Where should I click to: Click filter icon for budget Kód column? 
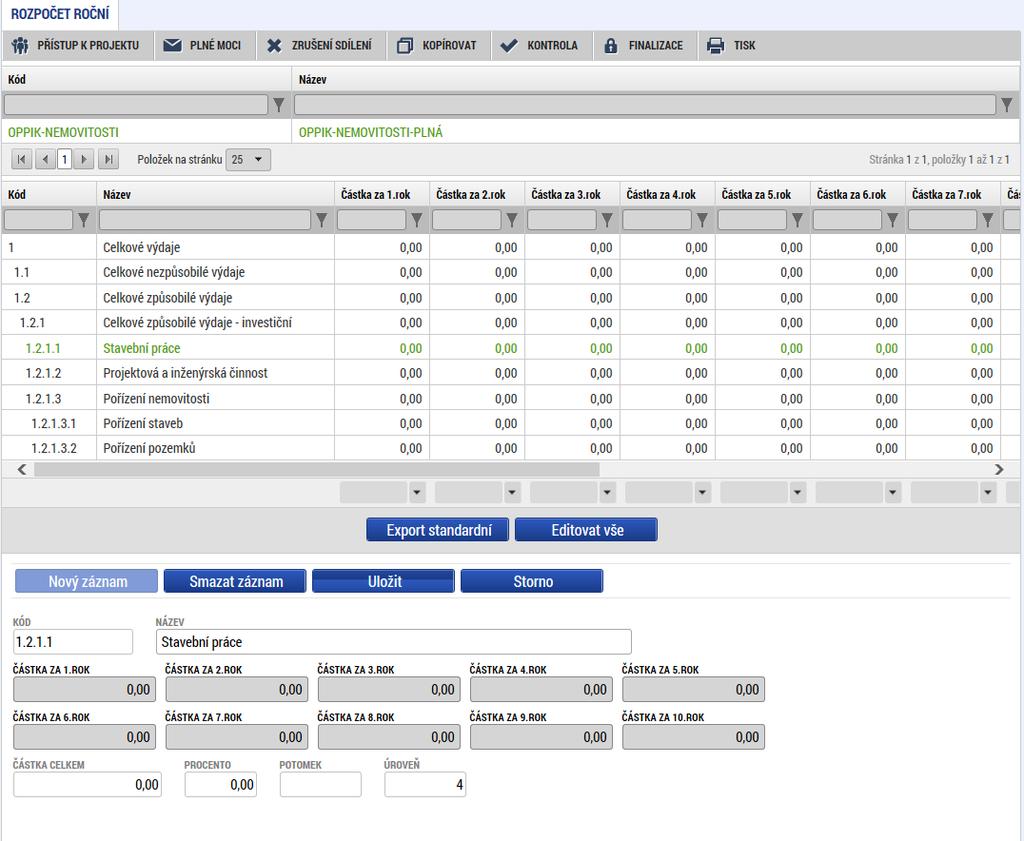click(x=84, y=220)
